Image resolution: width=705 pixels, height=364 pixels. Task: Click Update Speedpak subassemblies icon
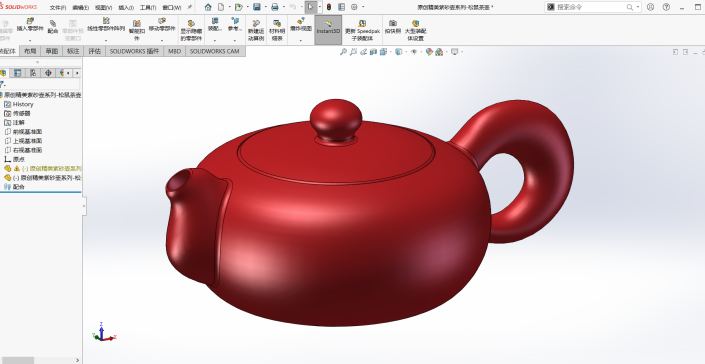point(362,23)
